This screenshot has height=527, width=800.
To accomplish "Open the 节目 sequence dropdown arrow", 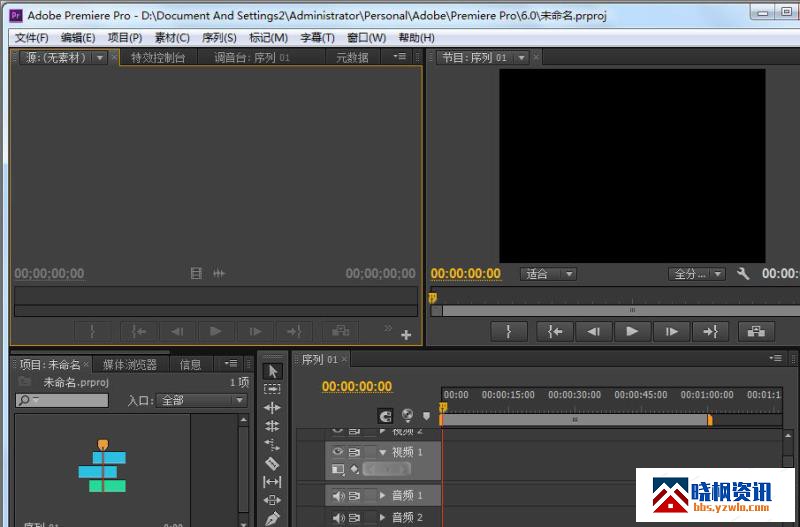I will 521,58.
